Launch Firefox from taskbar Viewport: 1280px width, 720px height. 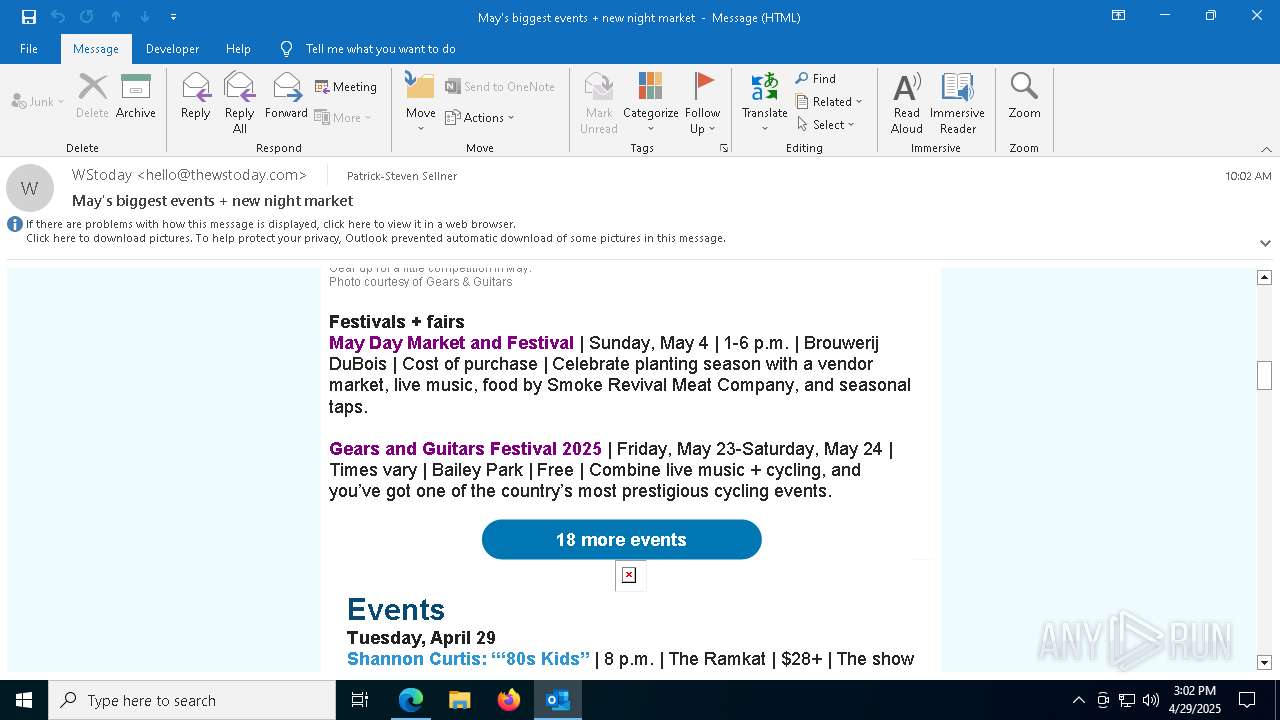pyautogui.click(x=509, y=700)
